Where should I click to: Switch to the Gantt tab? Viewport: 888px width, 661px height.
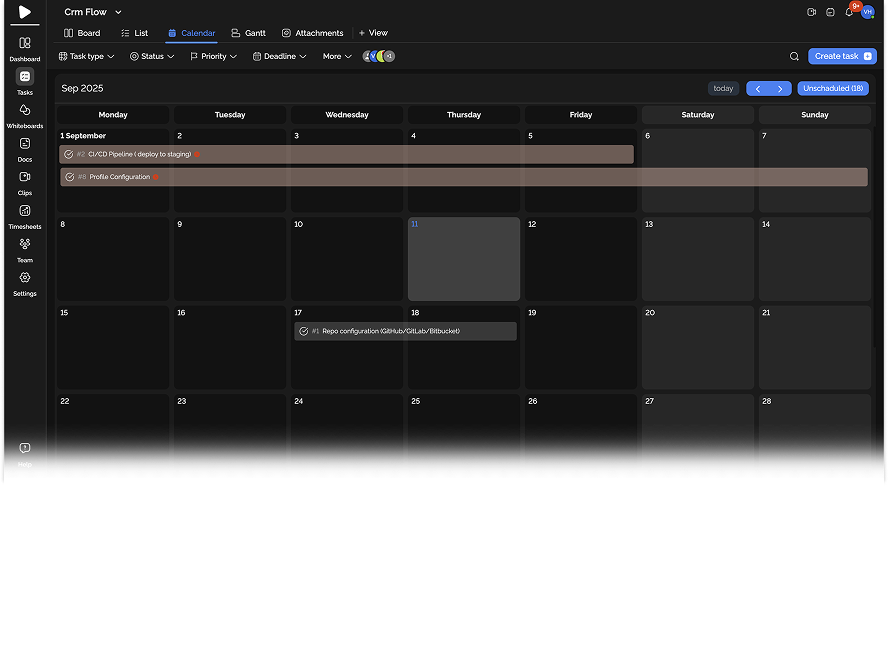point(248,33)
